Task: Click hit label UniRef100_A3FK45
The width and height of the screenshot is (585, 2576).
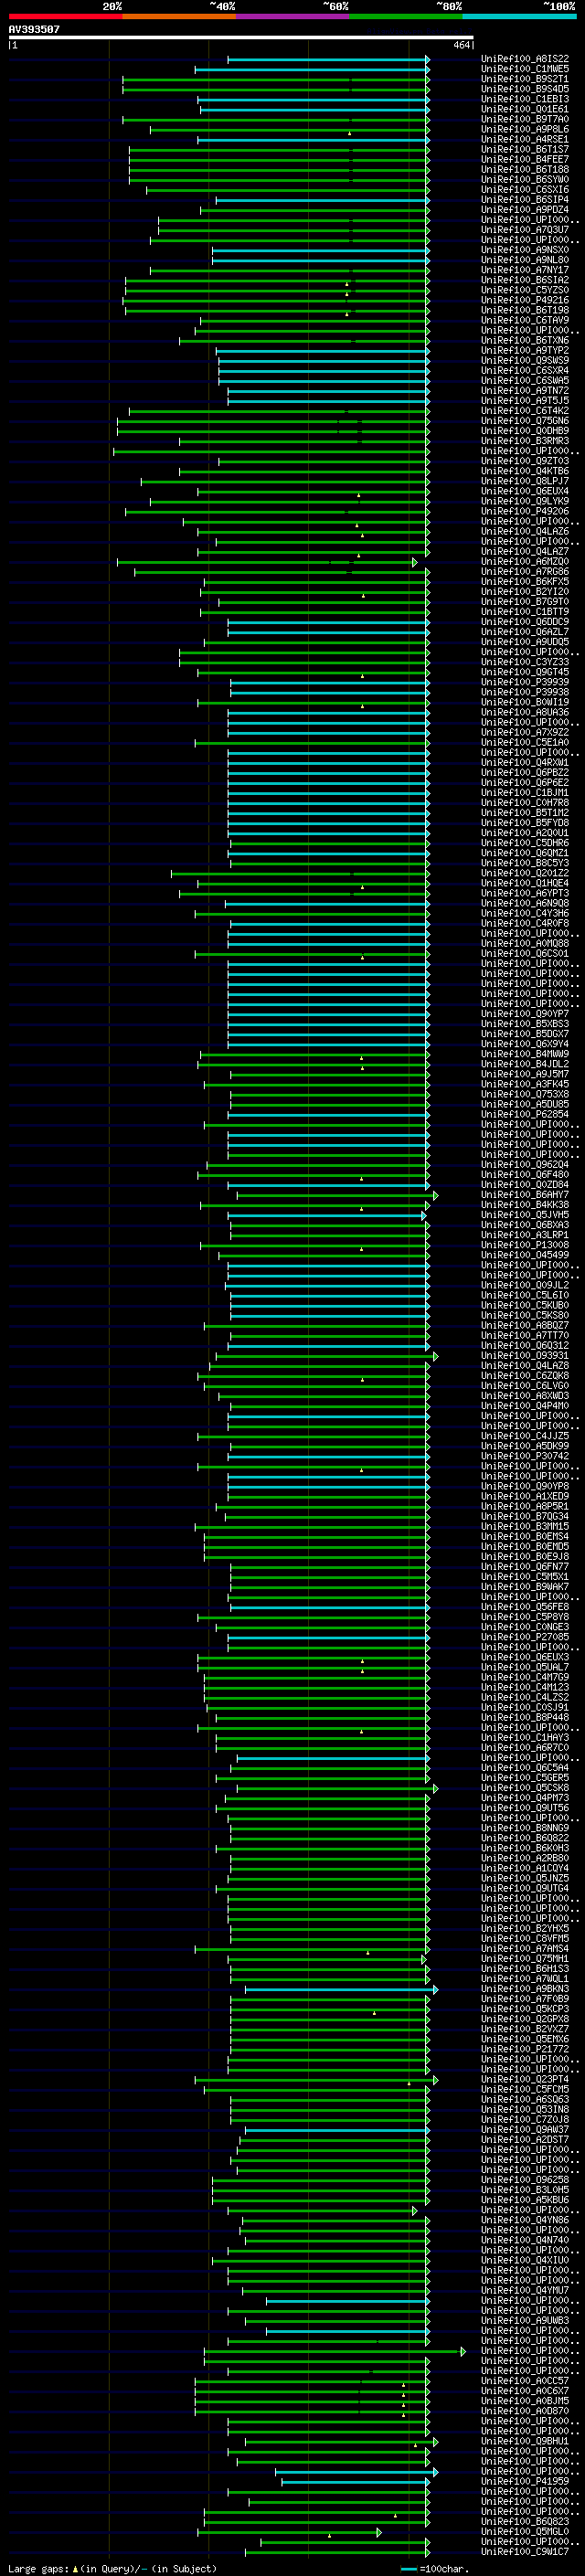Action: (x=525, y=1084)
